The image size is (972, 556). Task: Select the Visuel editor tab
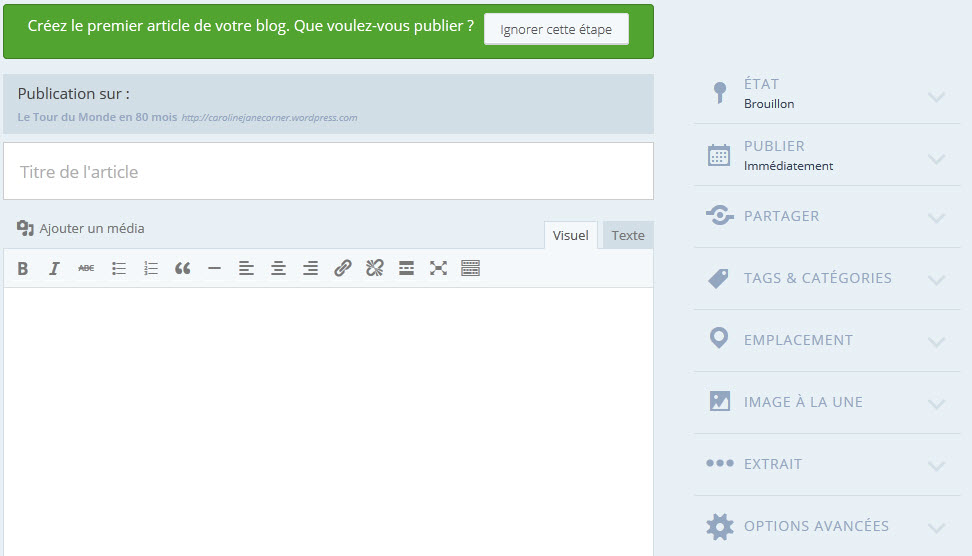pyautogui.click(x=570, y=236)
